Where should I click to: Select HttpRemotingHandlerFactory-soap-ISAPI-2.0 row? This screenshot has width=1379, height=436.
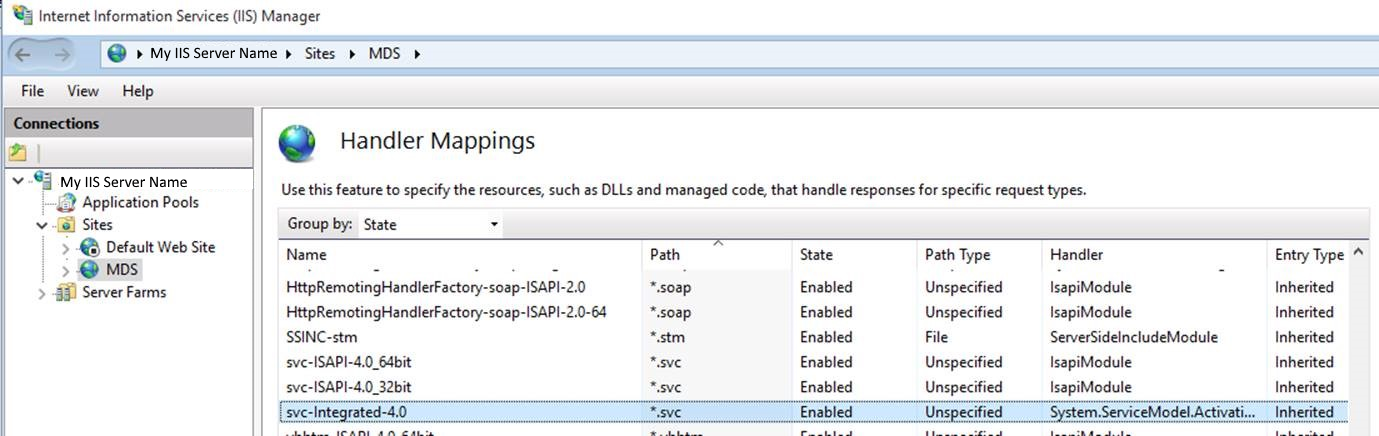[x=813, y=287]
